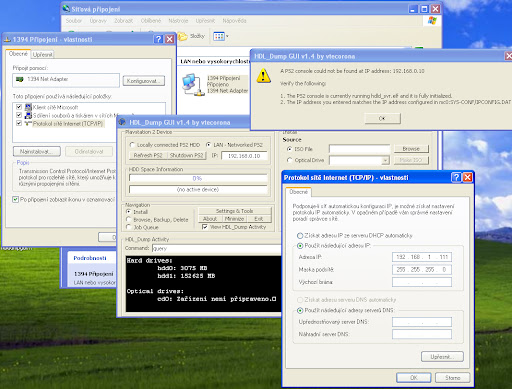Close the 1394 Připojení properties window

[x=170, y=39]
